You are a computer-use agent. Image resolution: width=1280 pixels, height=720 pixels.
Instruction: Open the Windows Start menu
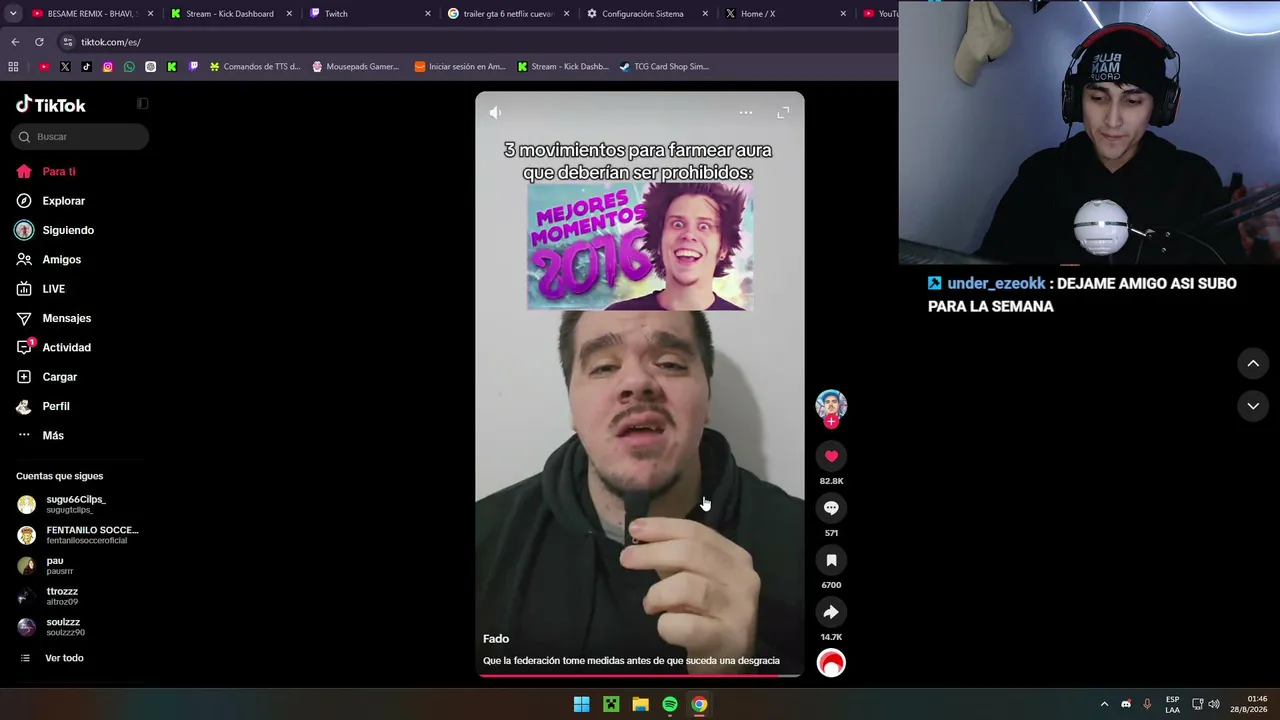(581, 704)
